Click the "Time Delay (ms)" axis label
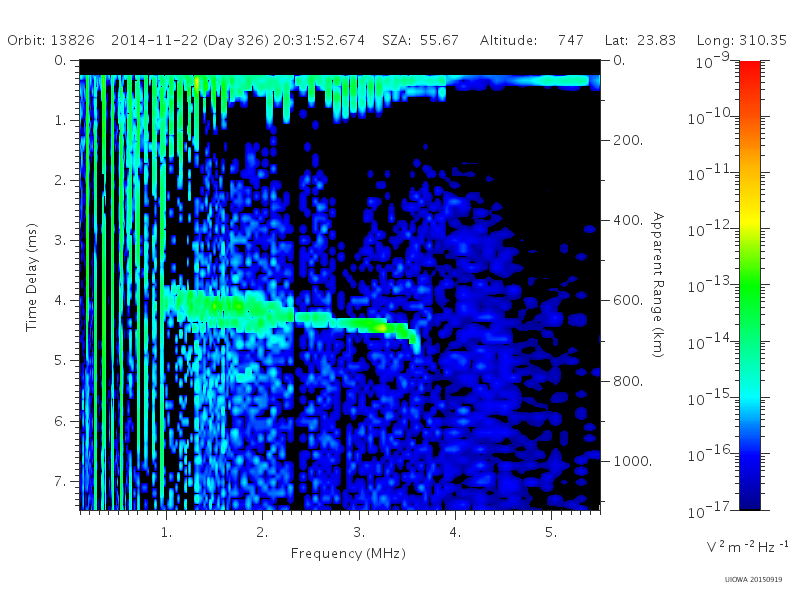Viewport: 800px width, 600px height. point(32,277)
